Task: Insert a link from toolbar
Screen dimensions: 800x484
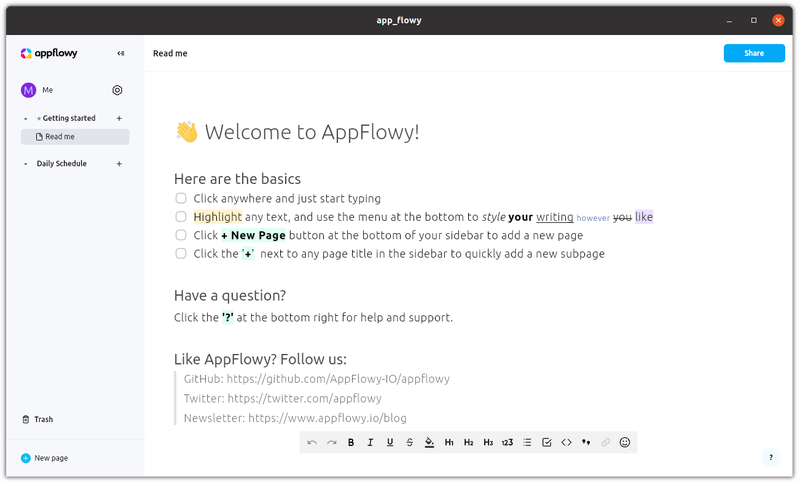Action: click(606, 443)
